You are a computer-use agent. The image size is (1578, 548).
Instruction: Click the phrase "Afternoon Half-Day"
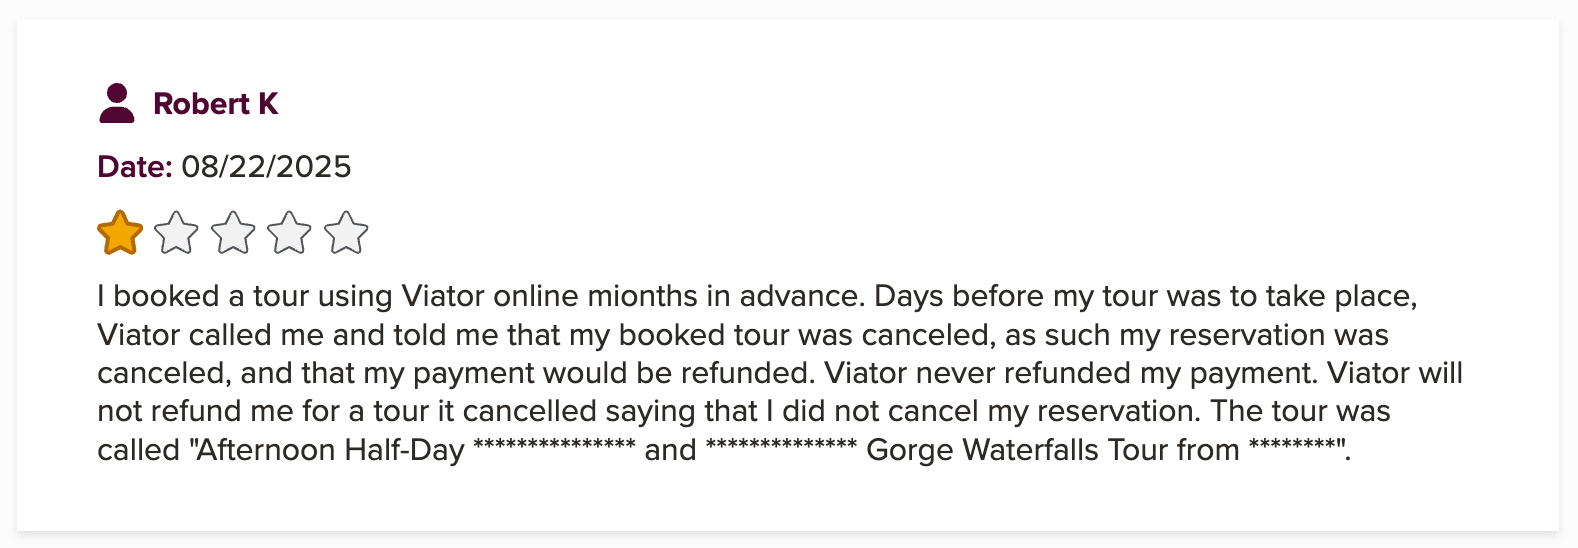[x=330, y=450]
